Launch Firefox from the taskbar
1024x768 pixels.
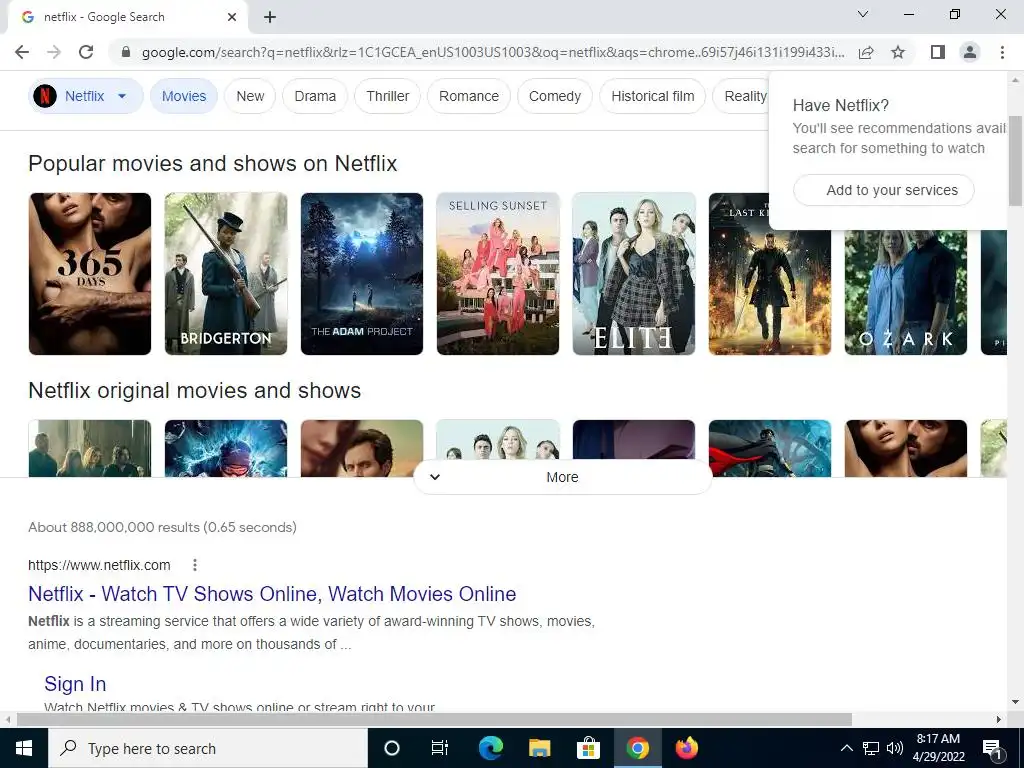tap(686, 748)
